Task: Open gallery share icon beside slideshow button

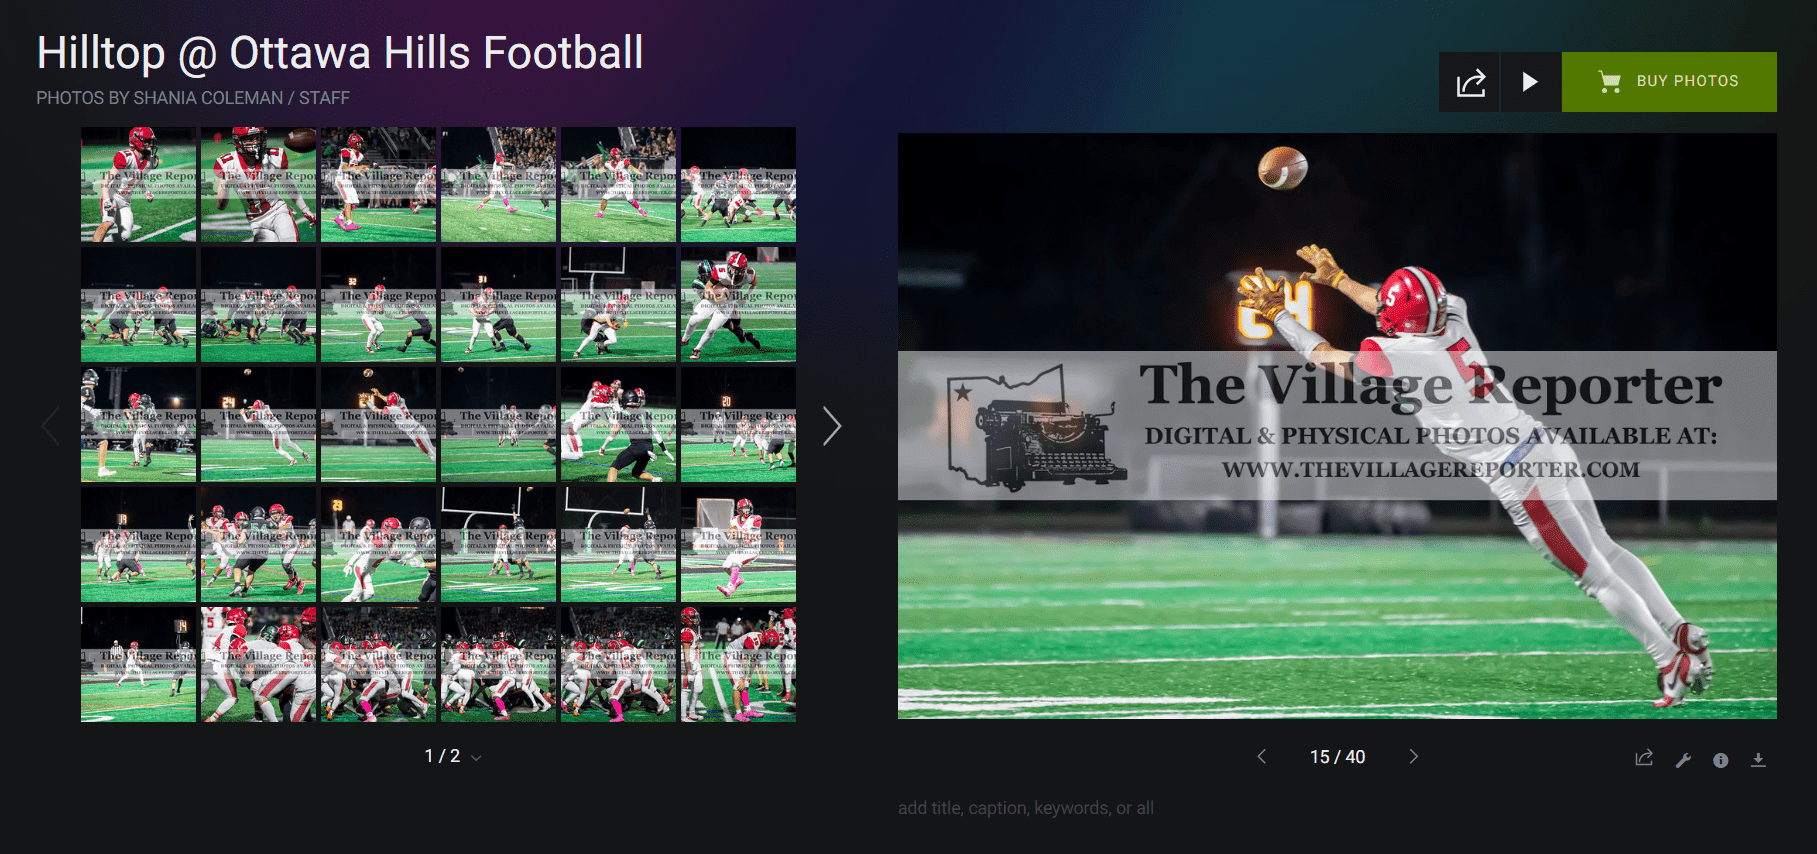Action: click(1469, 82)
